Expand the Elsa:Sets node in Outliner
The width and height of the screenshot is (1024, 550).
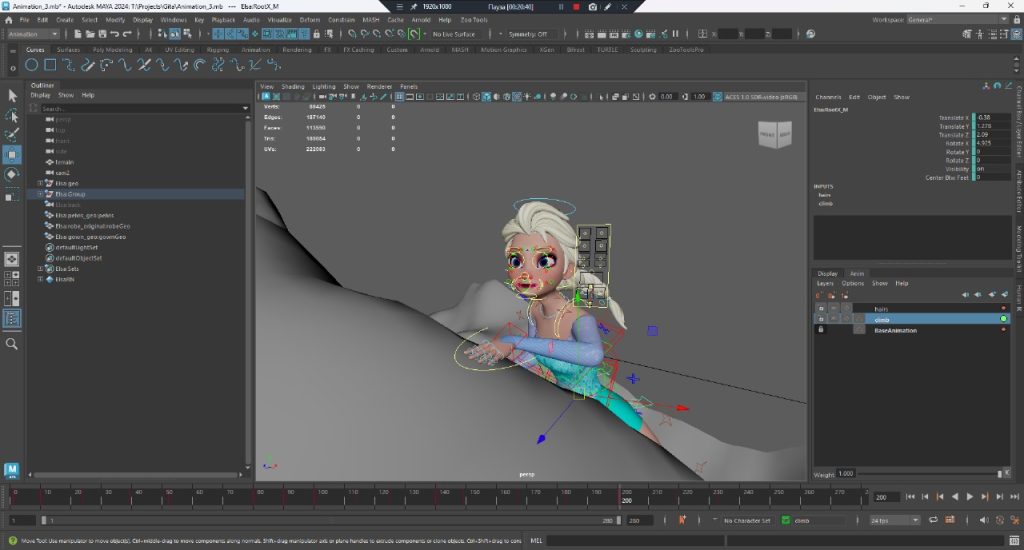click(x=40, y=268)
